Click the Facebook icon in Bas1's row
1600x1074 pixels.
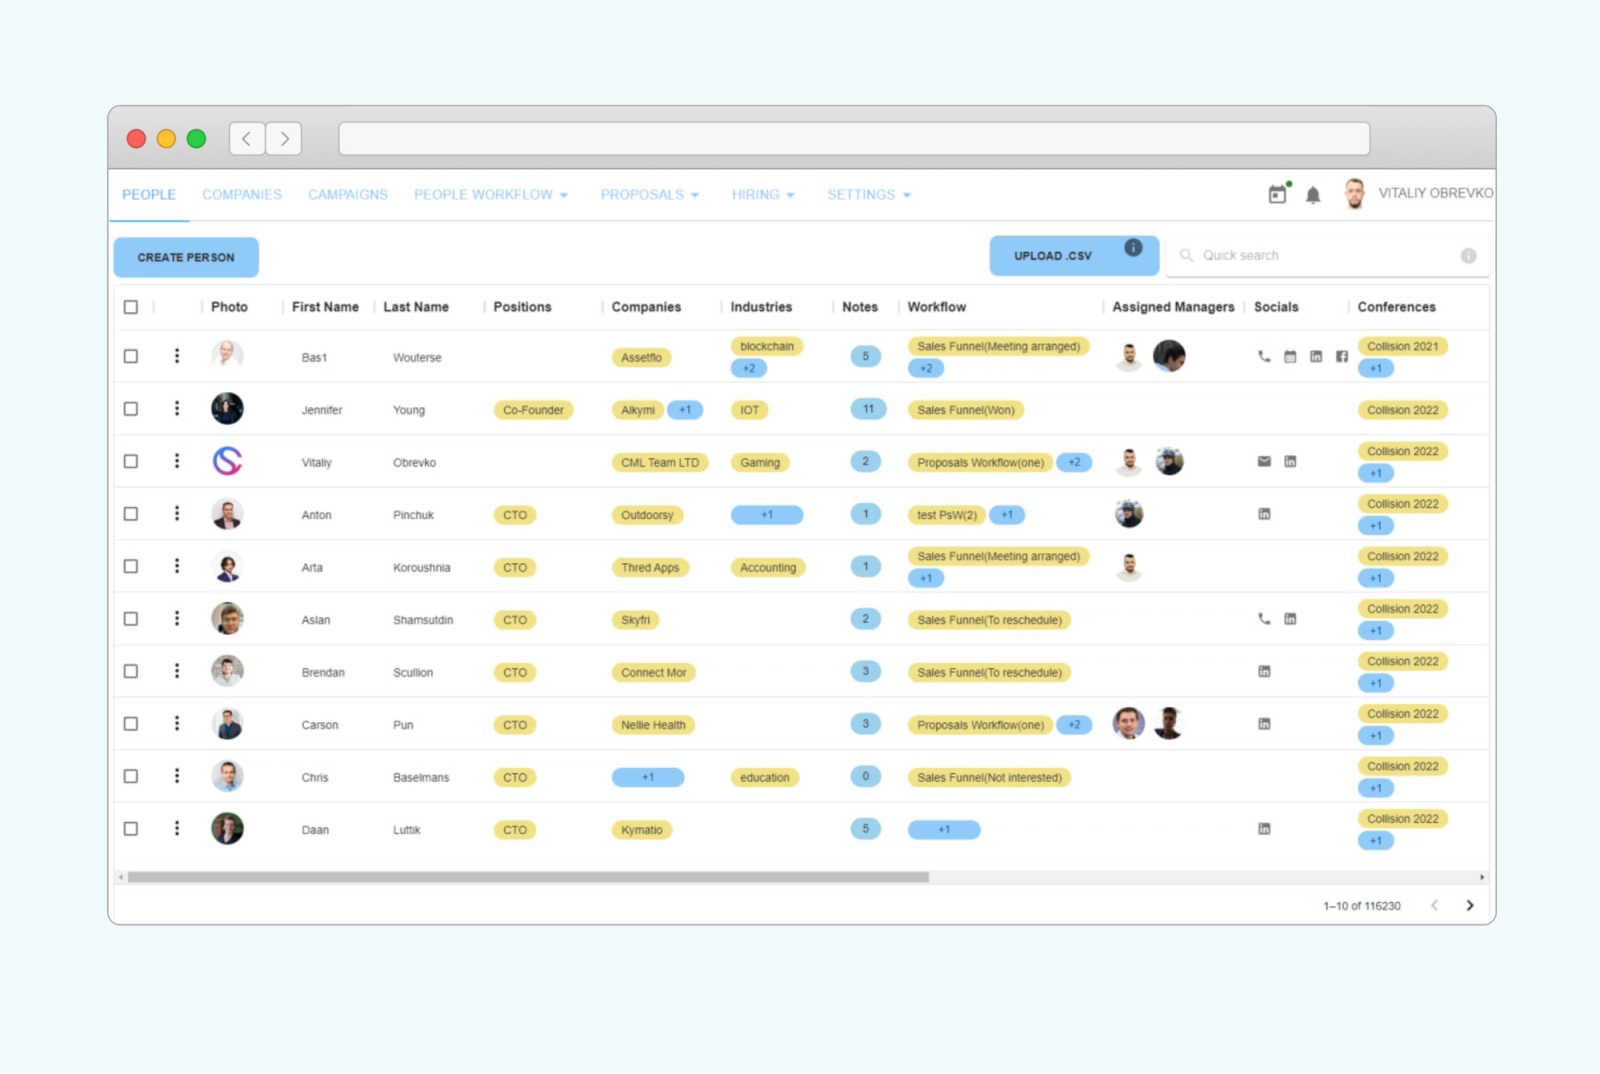pos(1342,357)
